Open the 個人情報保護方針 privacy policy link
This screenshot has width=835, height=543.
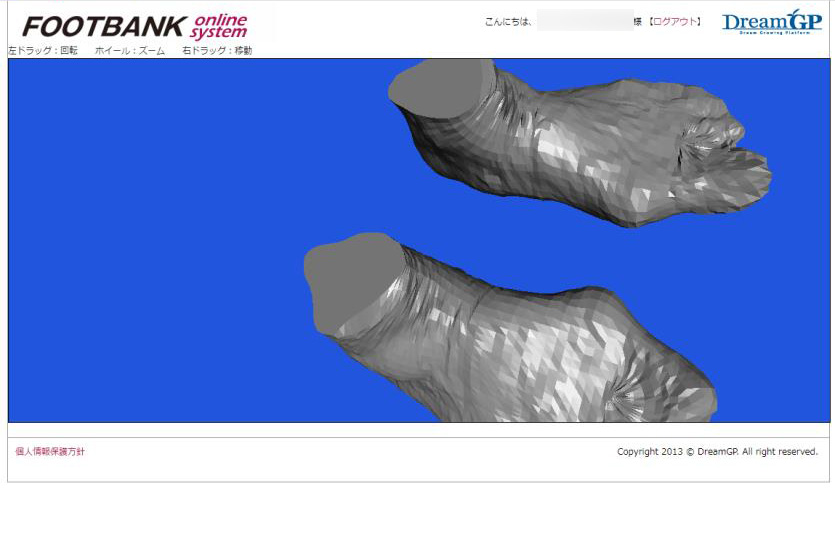pyautogui.click(x=50, y=452)
